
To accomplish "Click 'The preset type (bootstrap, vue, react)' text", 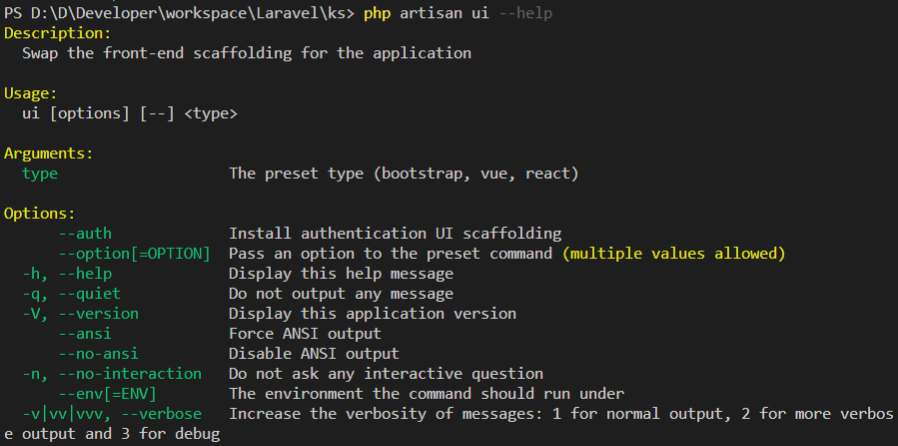I will pyautogui.click(x=404, y=173).
